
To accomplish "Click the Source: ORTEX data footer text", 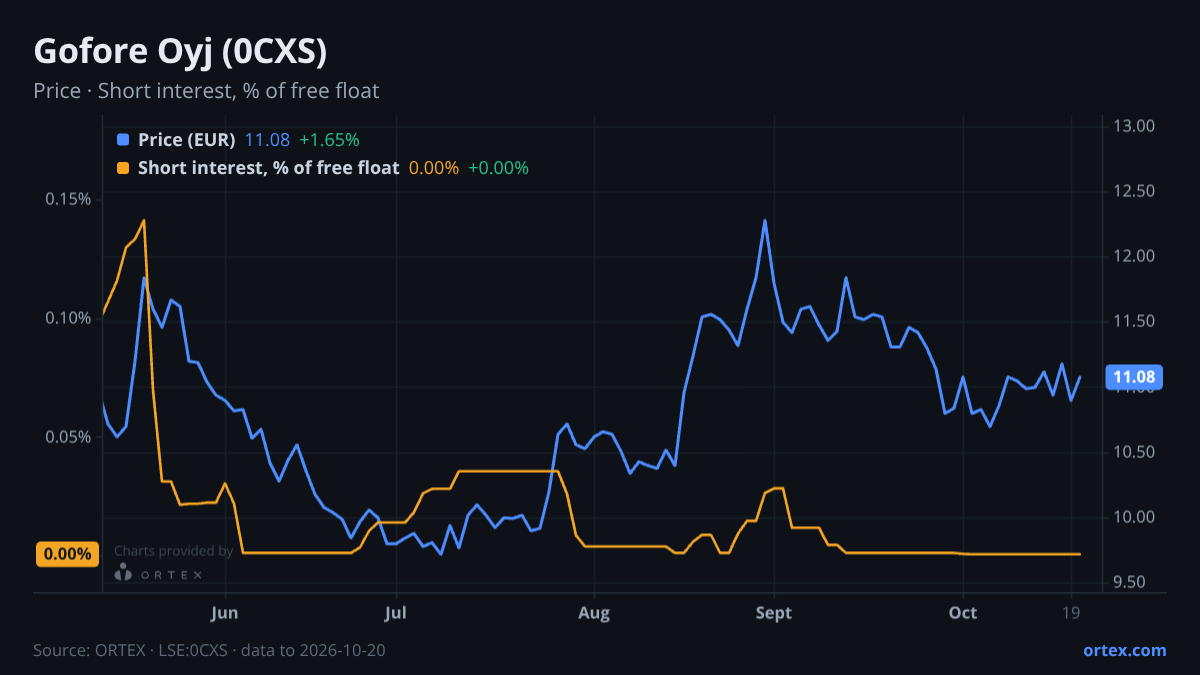I will pyautogui.click(x=210, y=650).
